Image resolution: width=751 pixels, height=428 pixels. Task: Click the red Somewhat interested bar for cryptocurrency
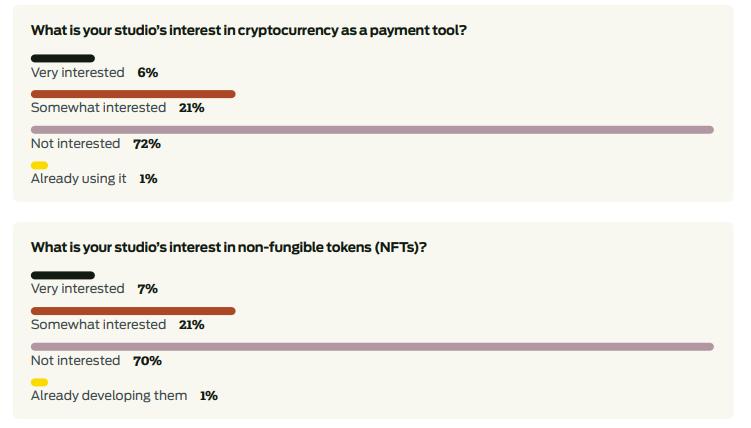pyautogui.click(x=133, y=94)
